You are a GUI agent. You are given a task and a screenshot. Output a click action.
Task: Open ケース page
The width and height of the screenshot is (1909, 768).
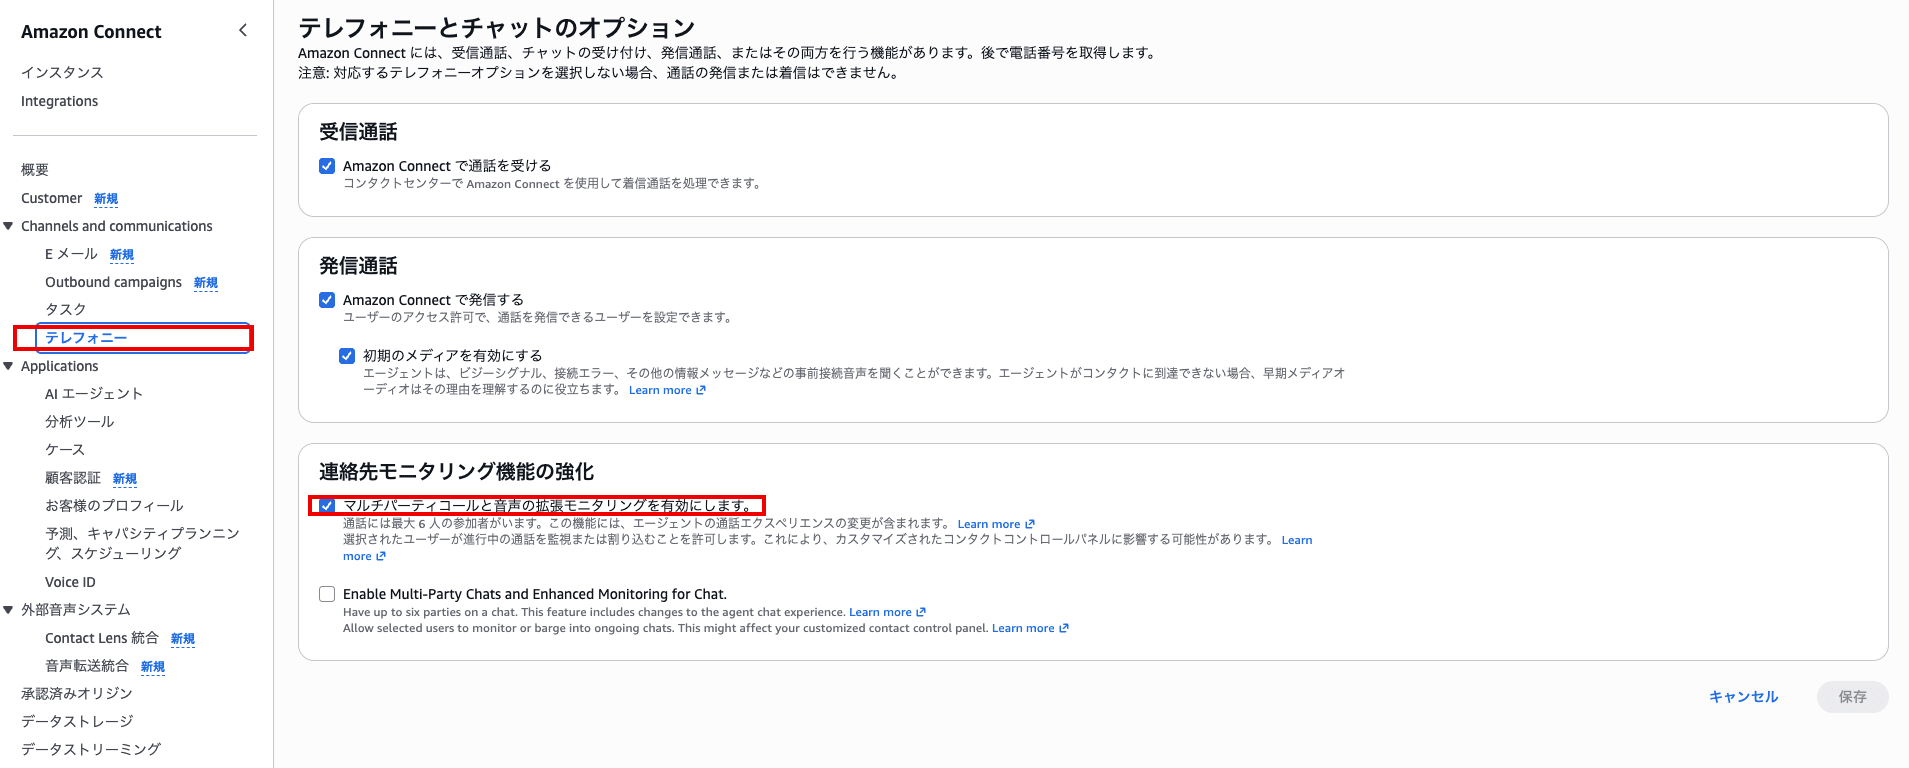[65, 450]
